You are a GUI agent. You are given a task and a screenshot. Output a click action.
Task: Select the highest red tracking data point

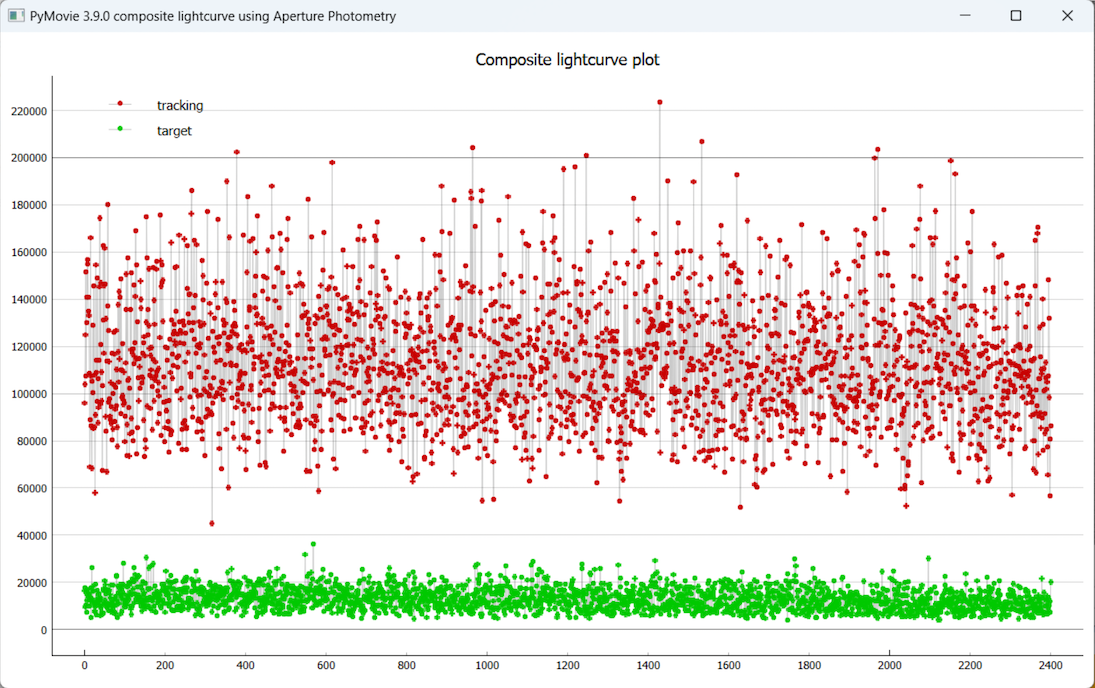pyautogui.click(x=659, y=102)
